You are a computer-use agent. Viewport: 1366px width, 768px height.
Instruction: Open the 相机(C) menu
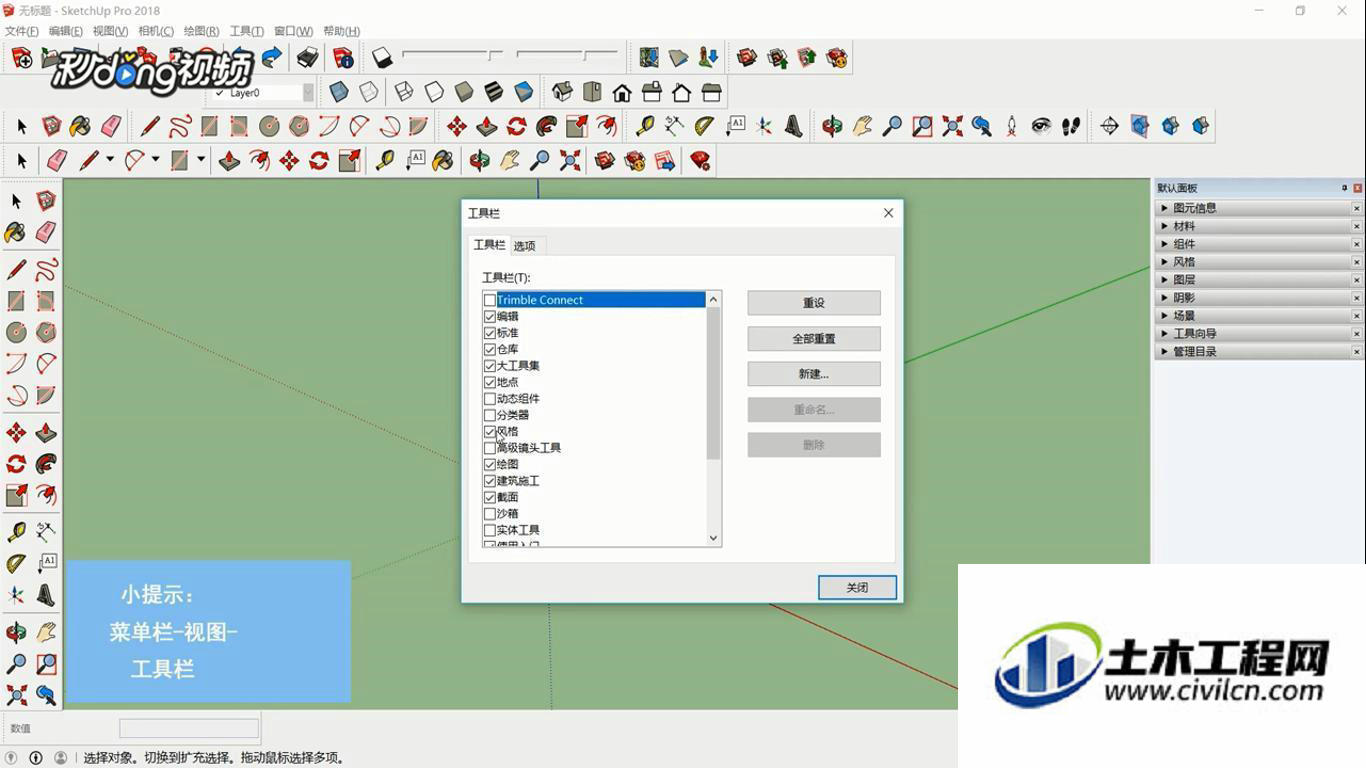click(156, 31)
